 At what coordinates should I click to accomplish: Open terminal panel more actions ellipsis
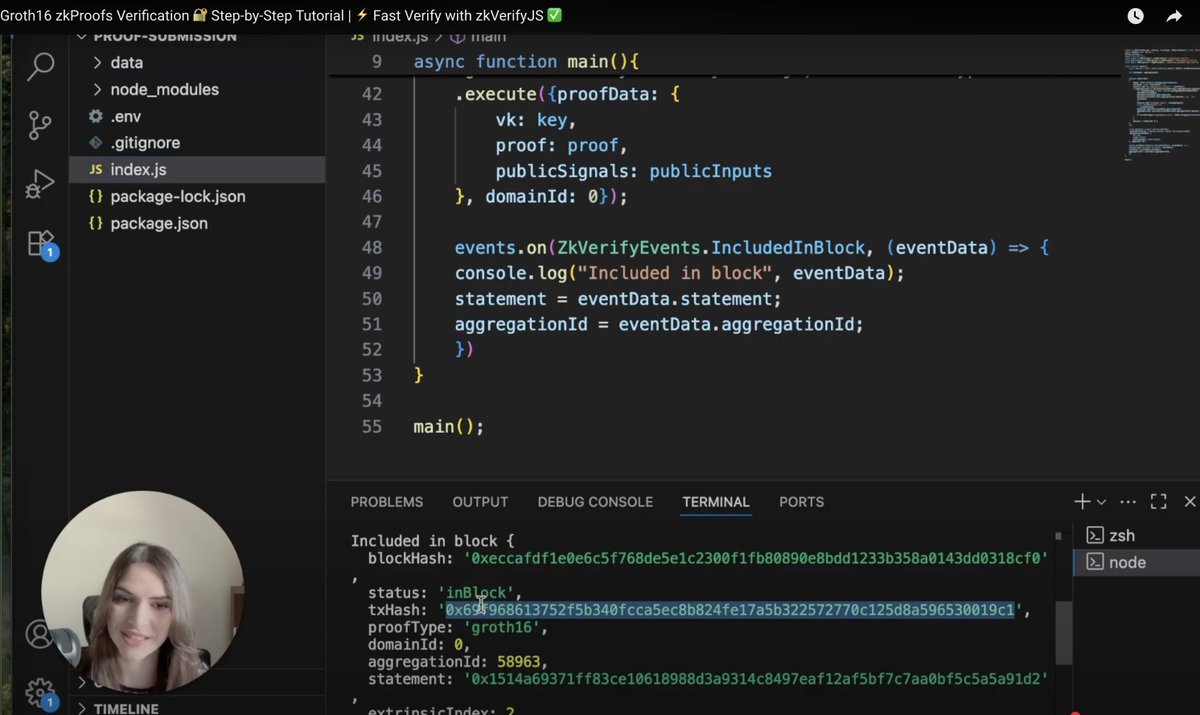coord(1128,501)
